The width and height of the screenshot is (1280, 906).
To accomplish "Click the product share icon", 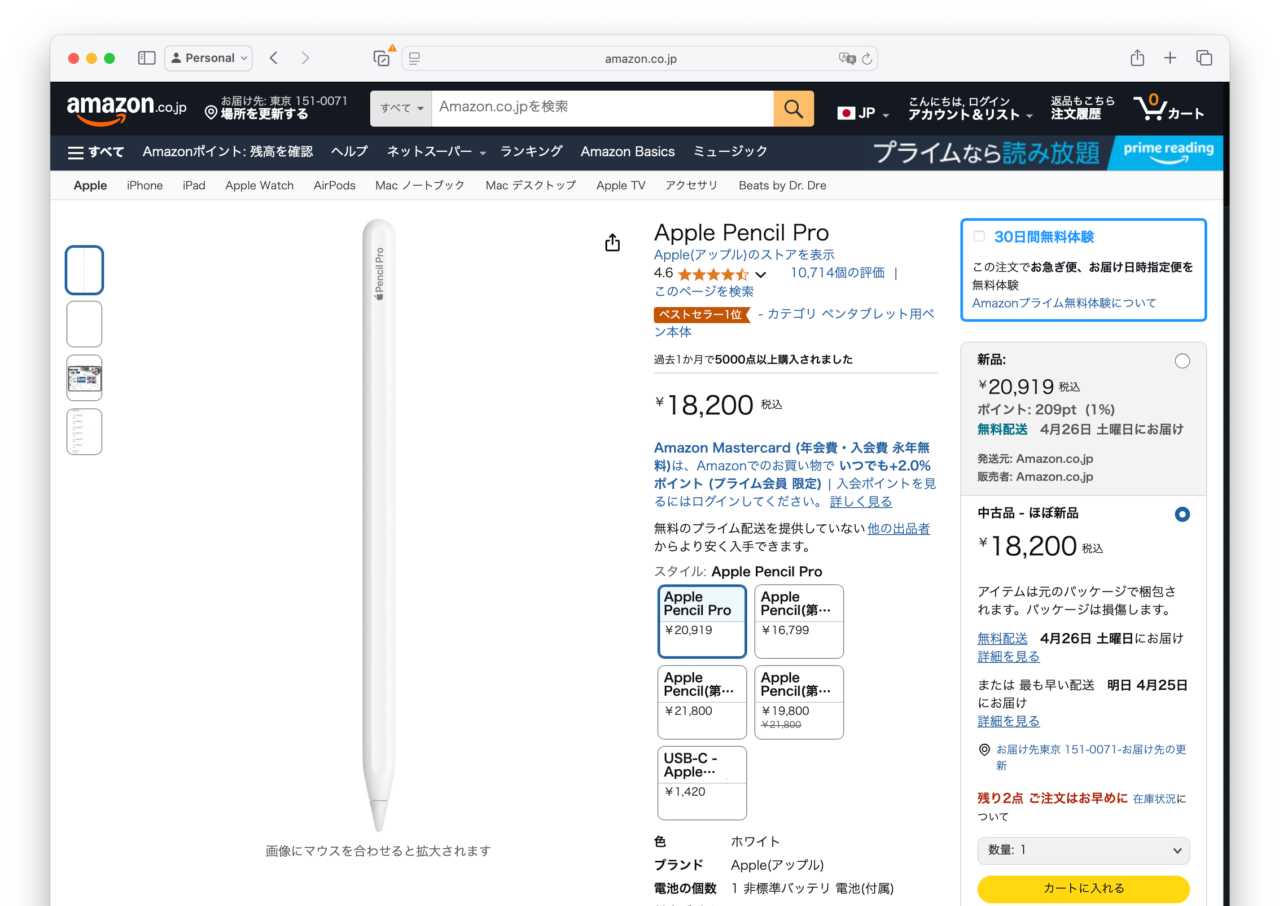I will point(613,243).
